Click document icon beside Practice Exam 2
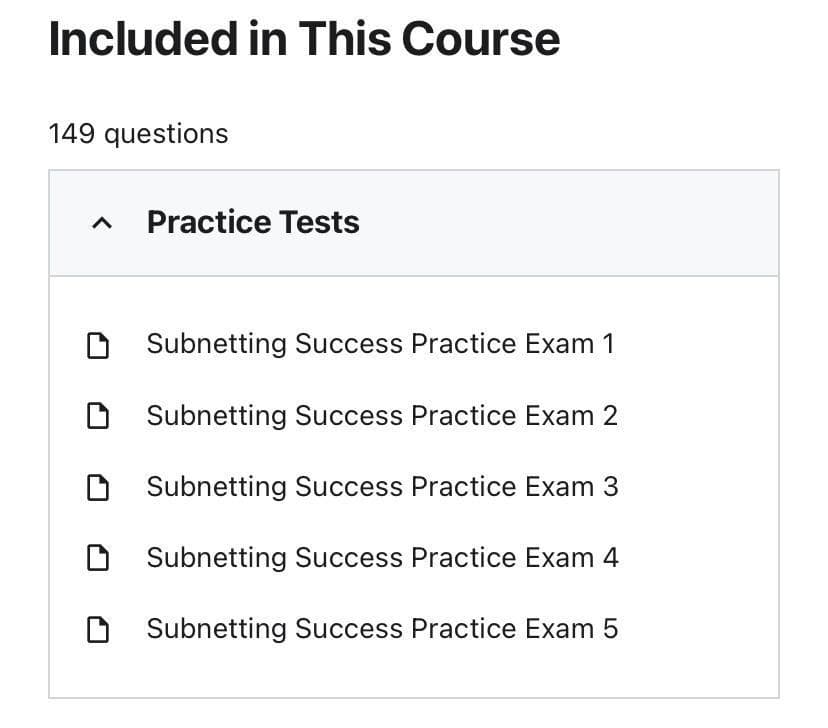 (x=98, y=416)
